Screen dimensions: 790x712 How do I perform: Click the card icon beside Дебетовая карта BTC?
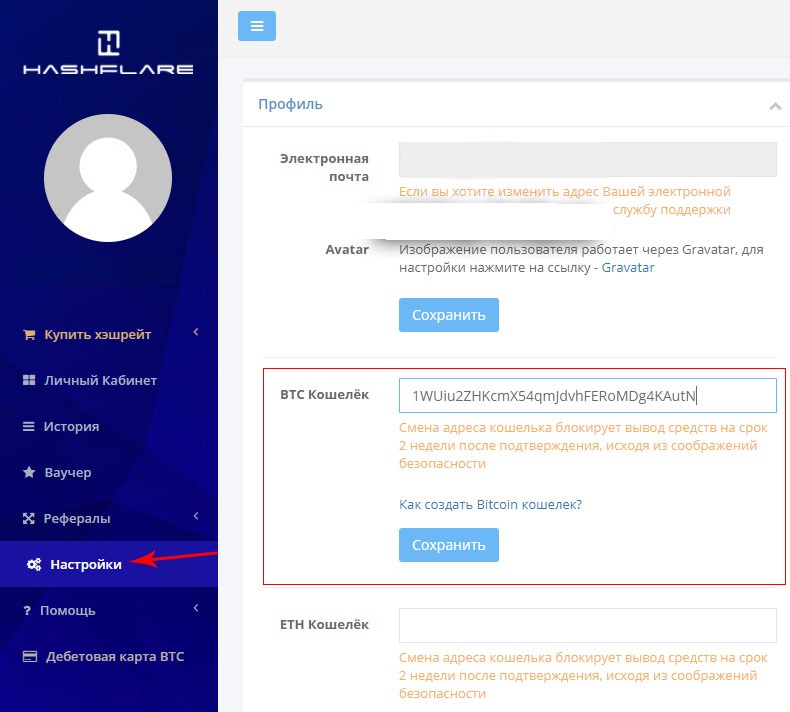click(x=30, y=657)
